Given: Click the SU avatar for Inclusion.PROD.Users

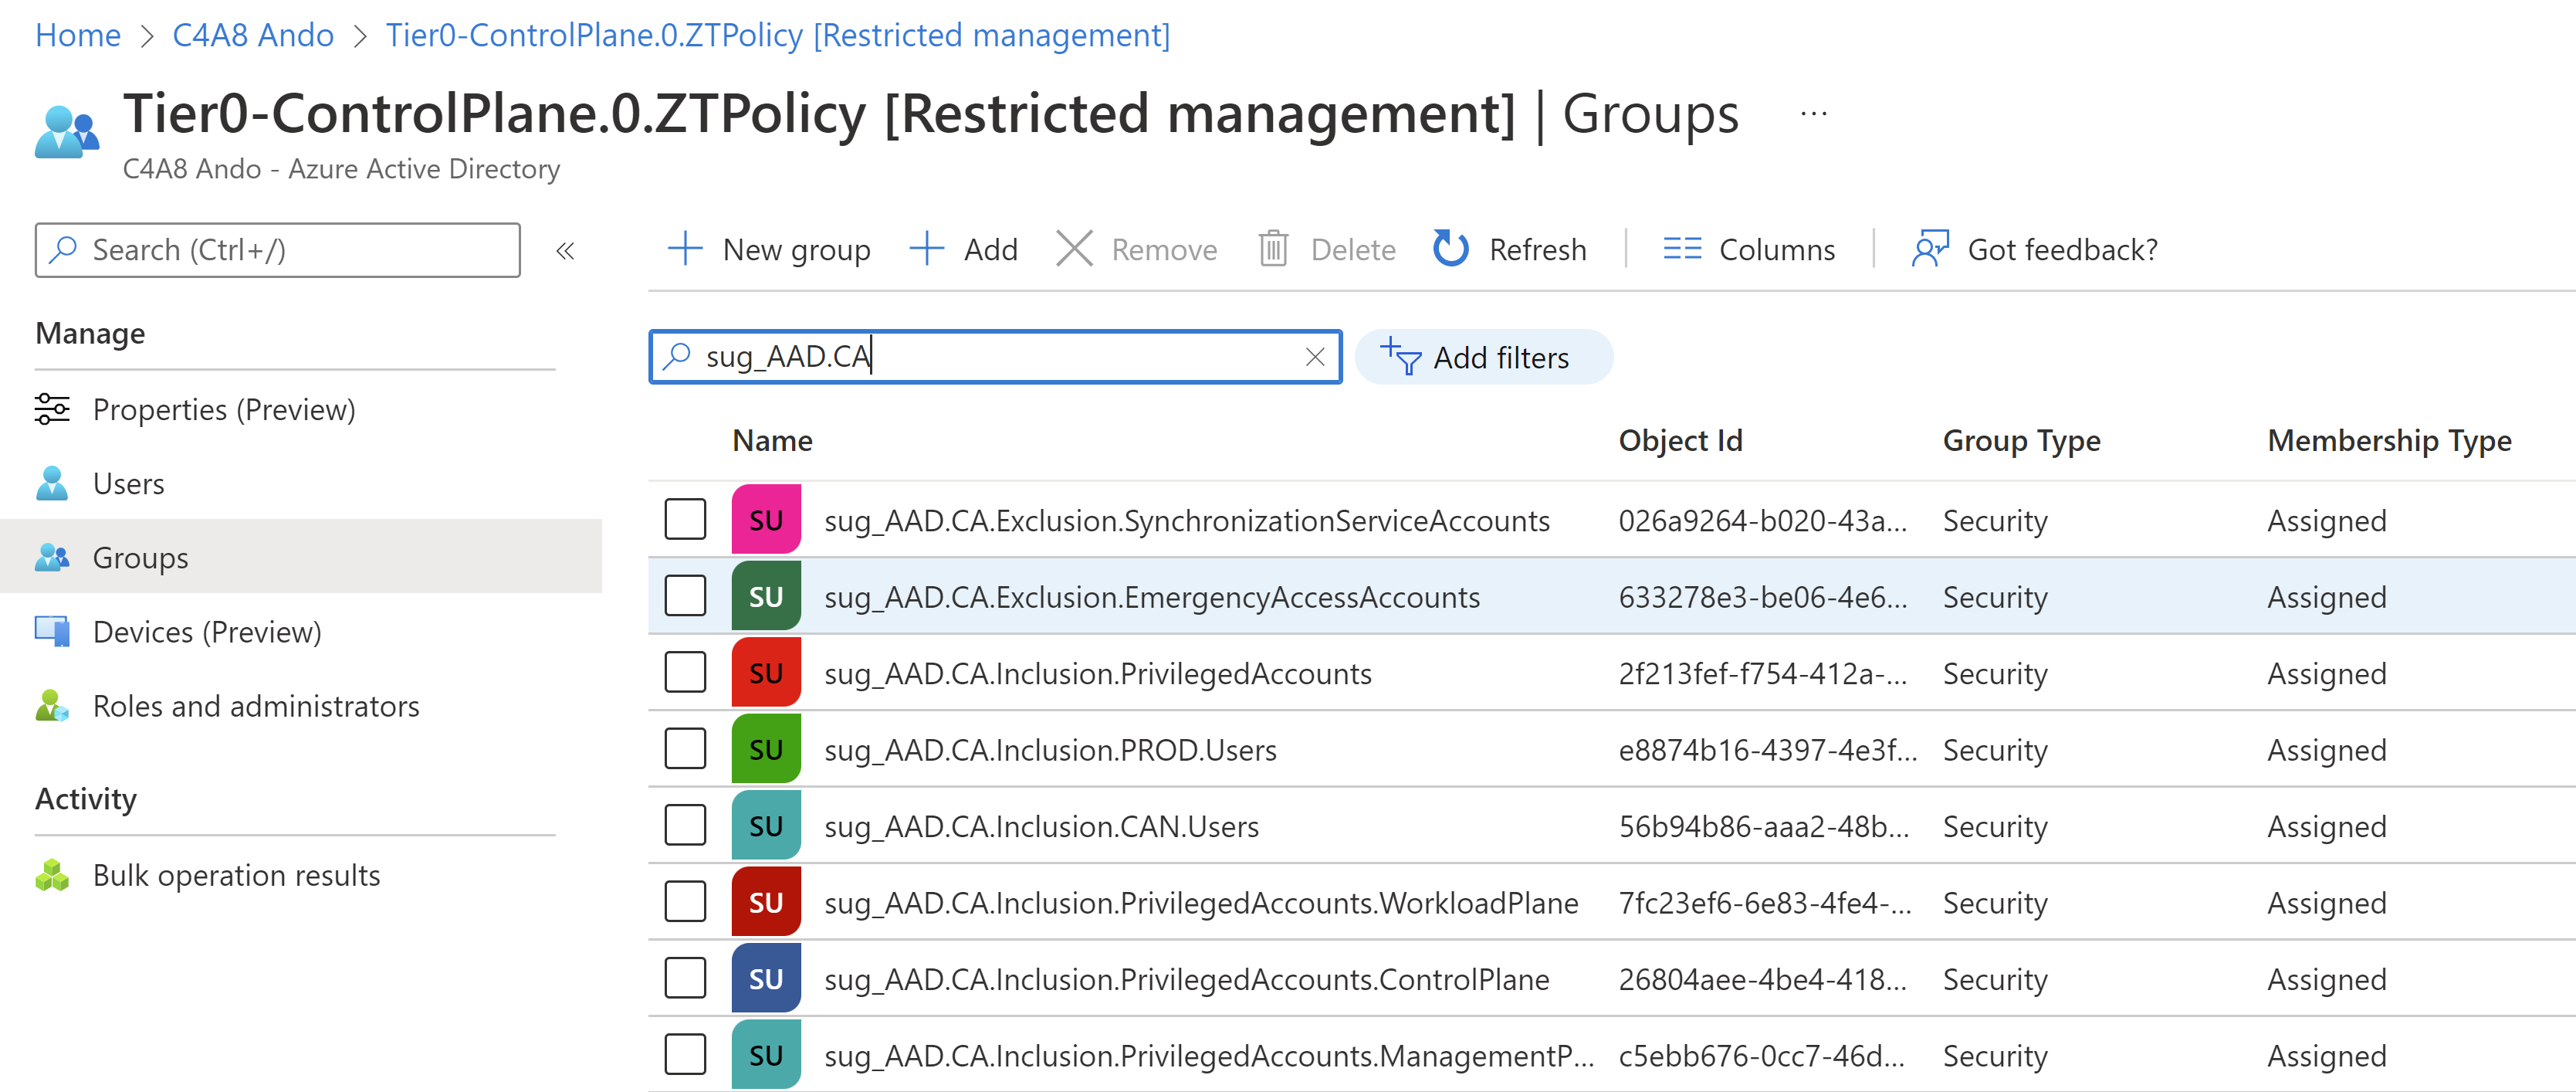Looking at the screenshot, I should pyautogui.click(x=766, y=748).
